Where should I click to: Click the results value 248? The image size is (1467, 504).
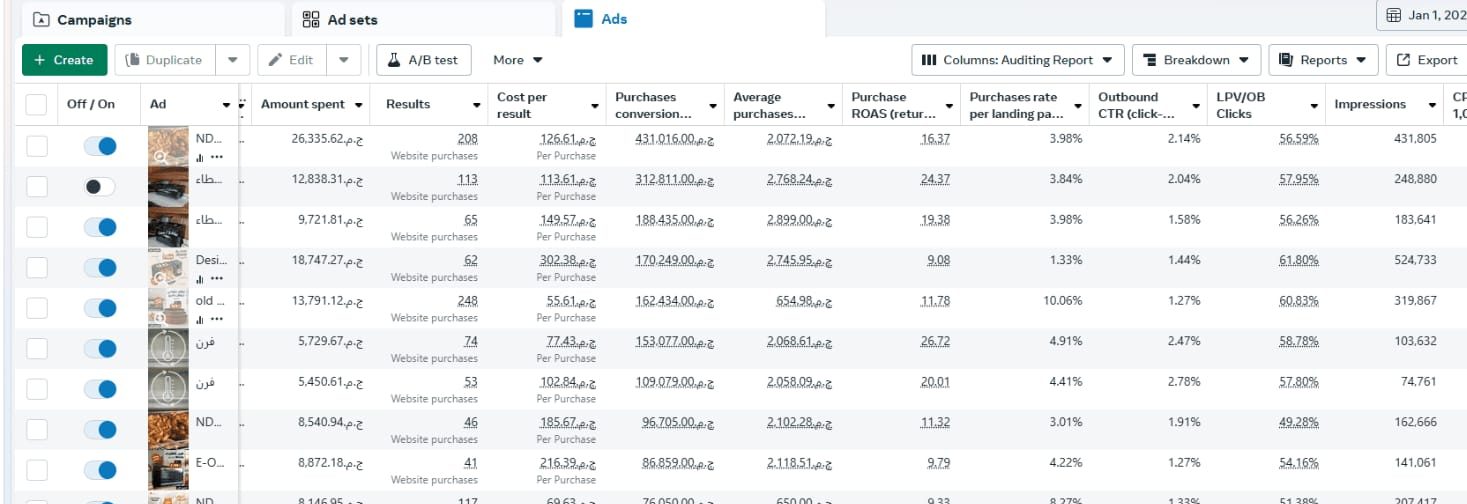467,301
